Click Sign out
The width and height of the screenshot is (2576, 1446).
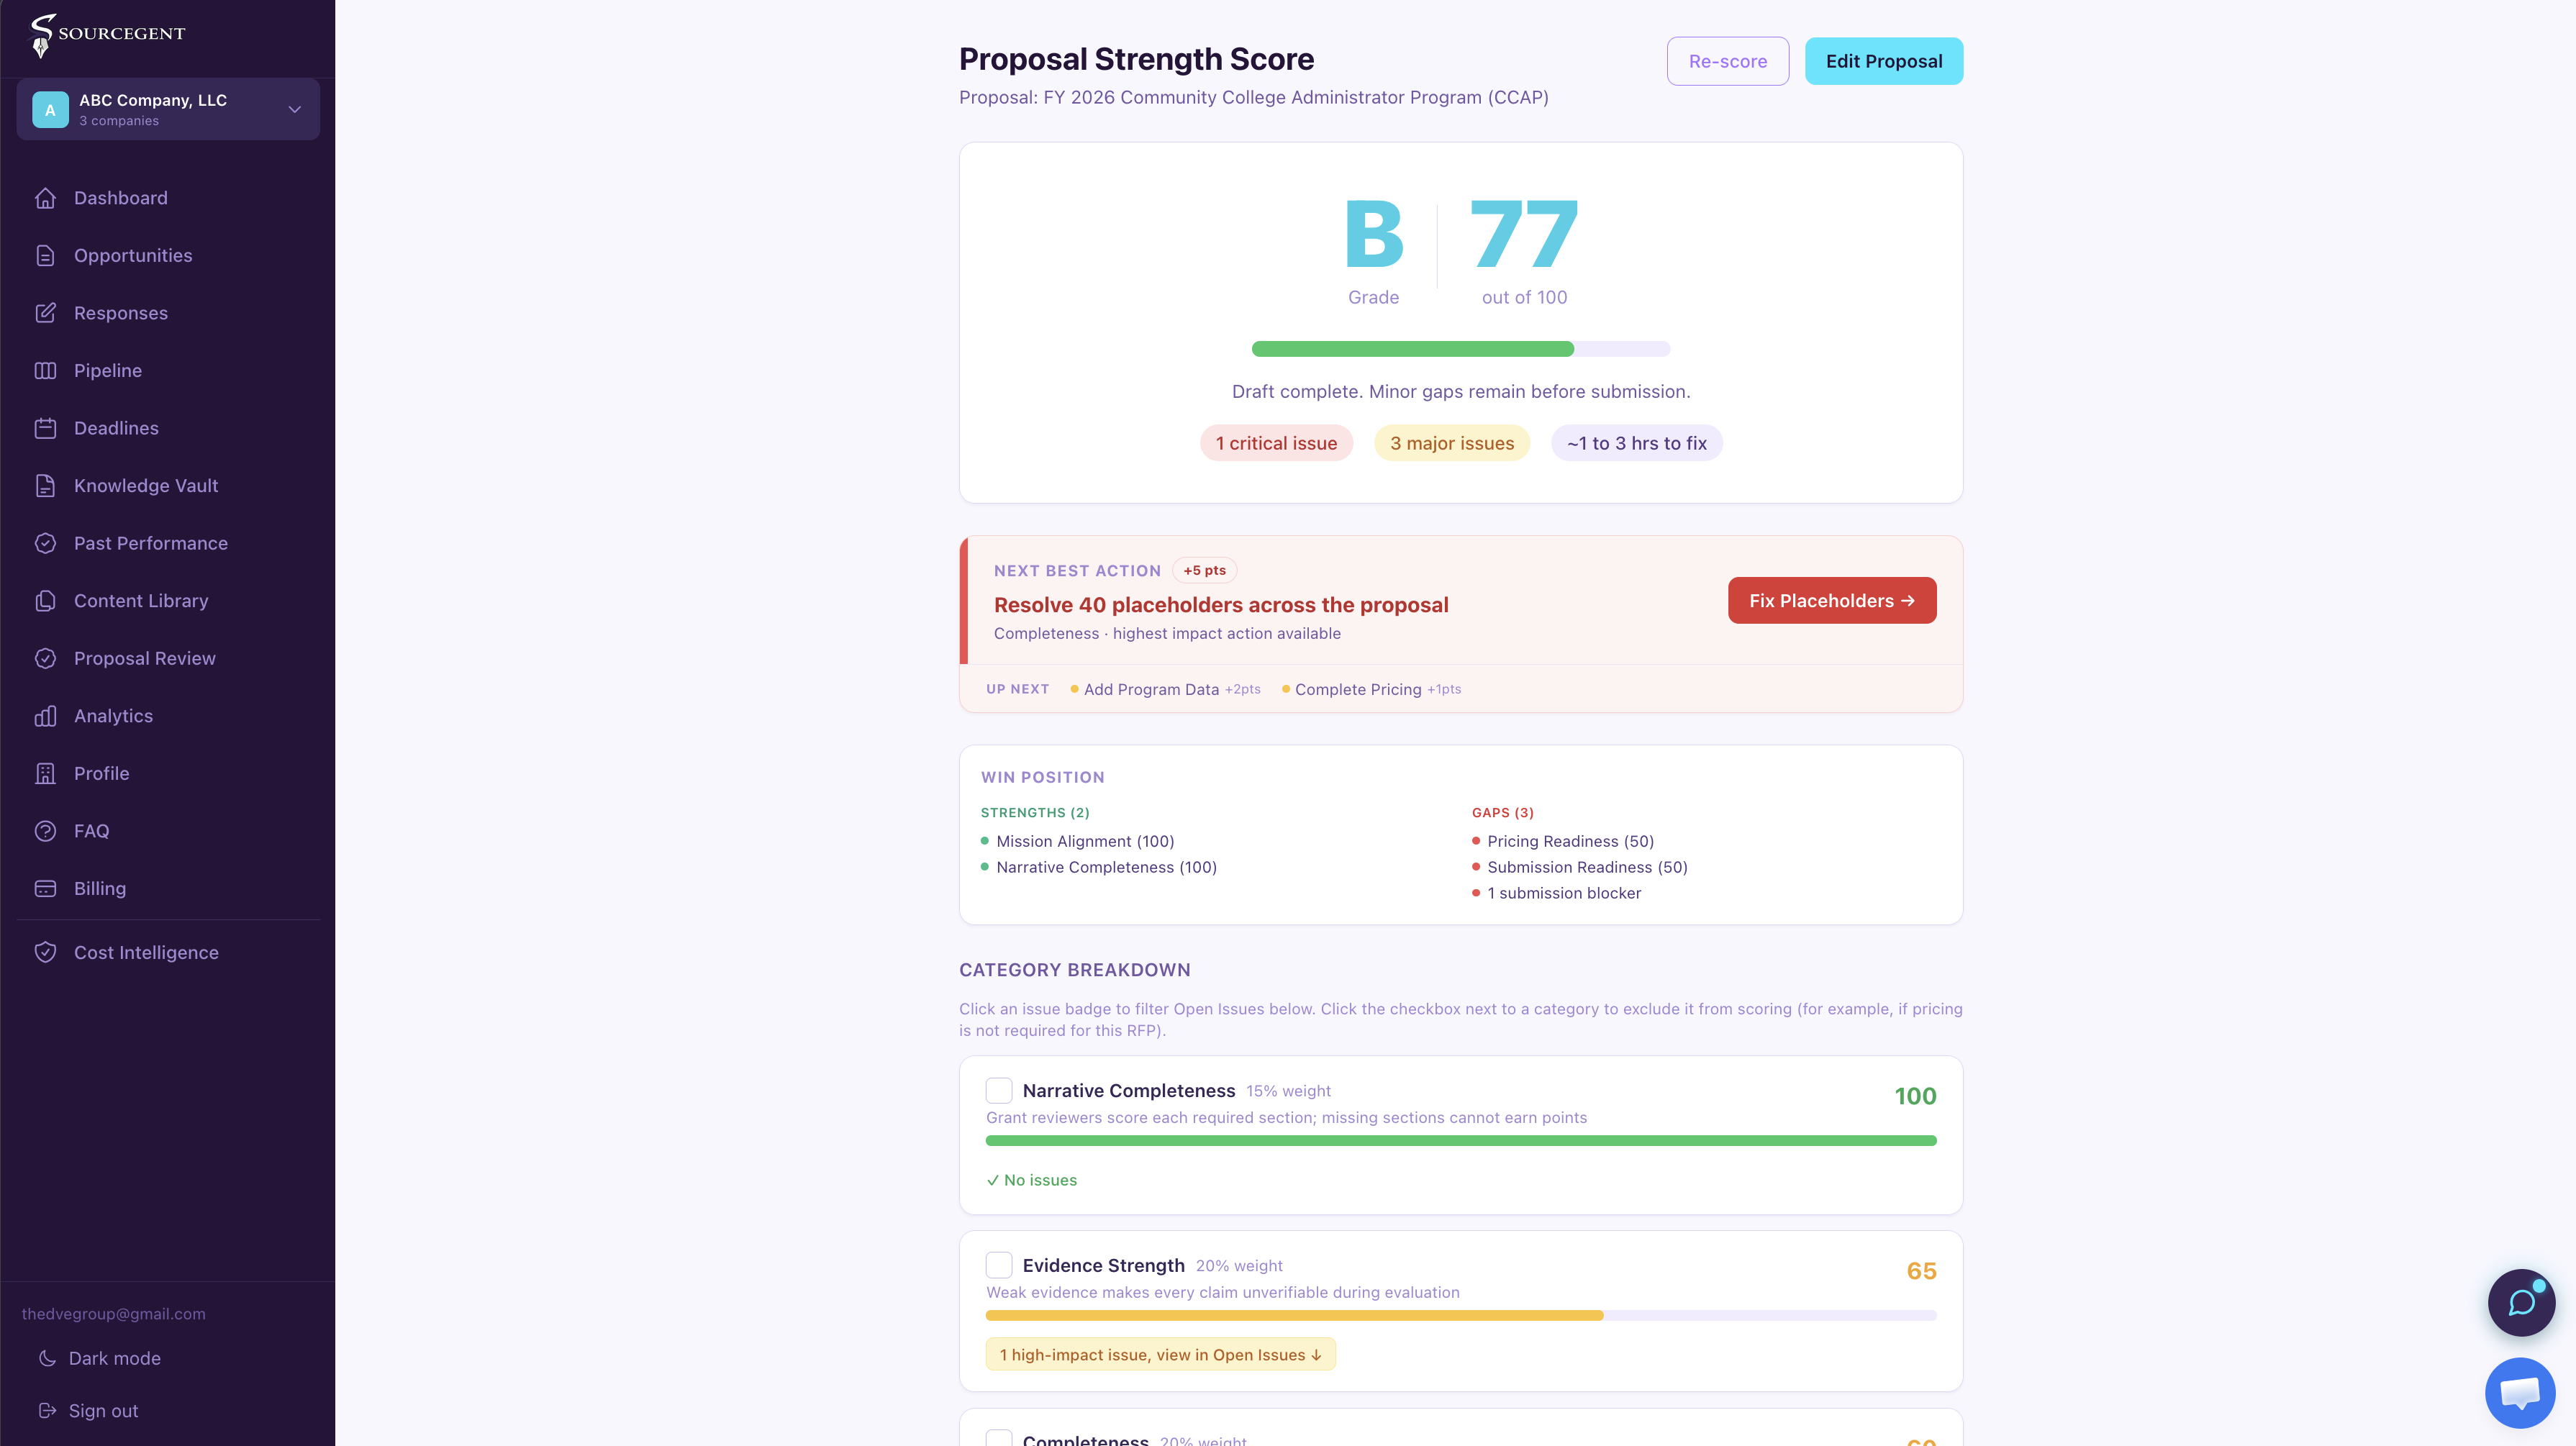point(104,1411)
